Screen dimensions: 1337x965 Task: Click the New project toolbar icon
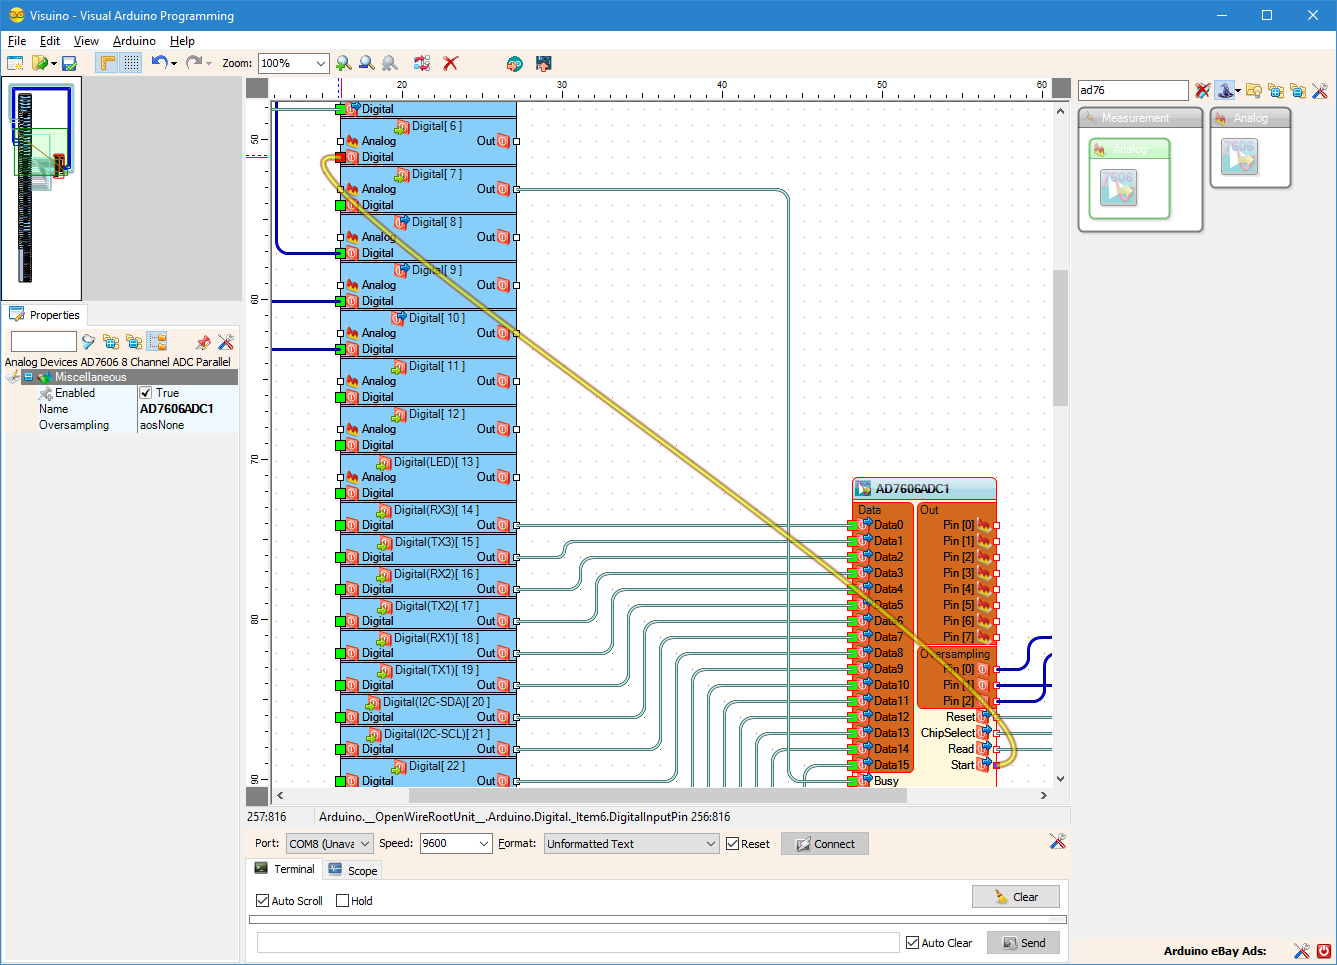pos(15,63)
